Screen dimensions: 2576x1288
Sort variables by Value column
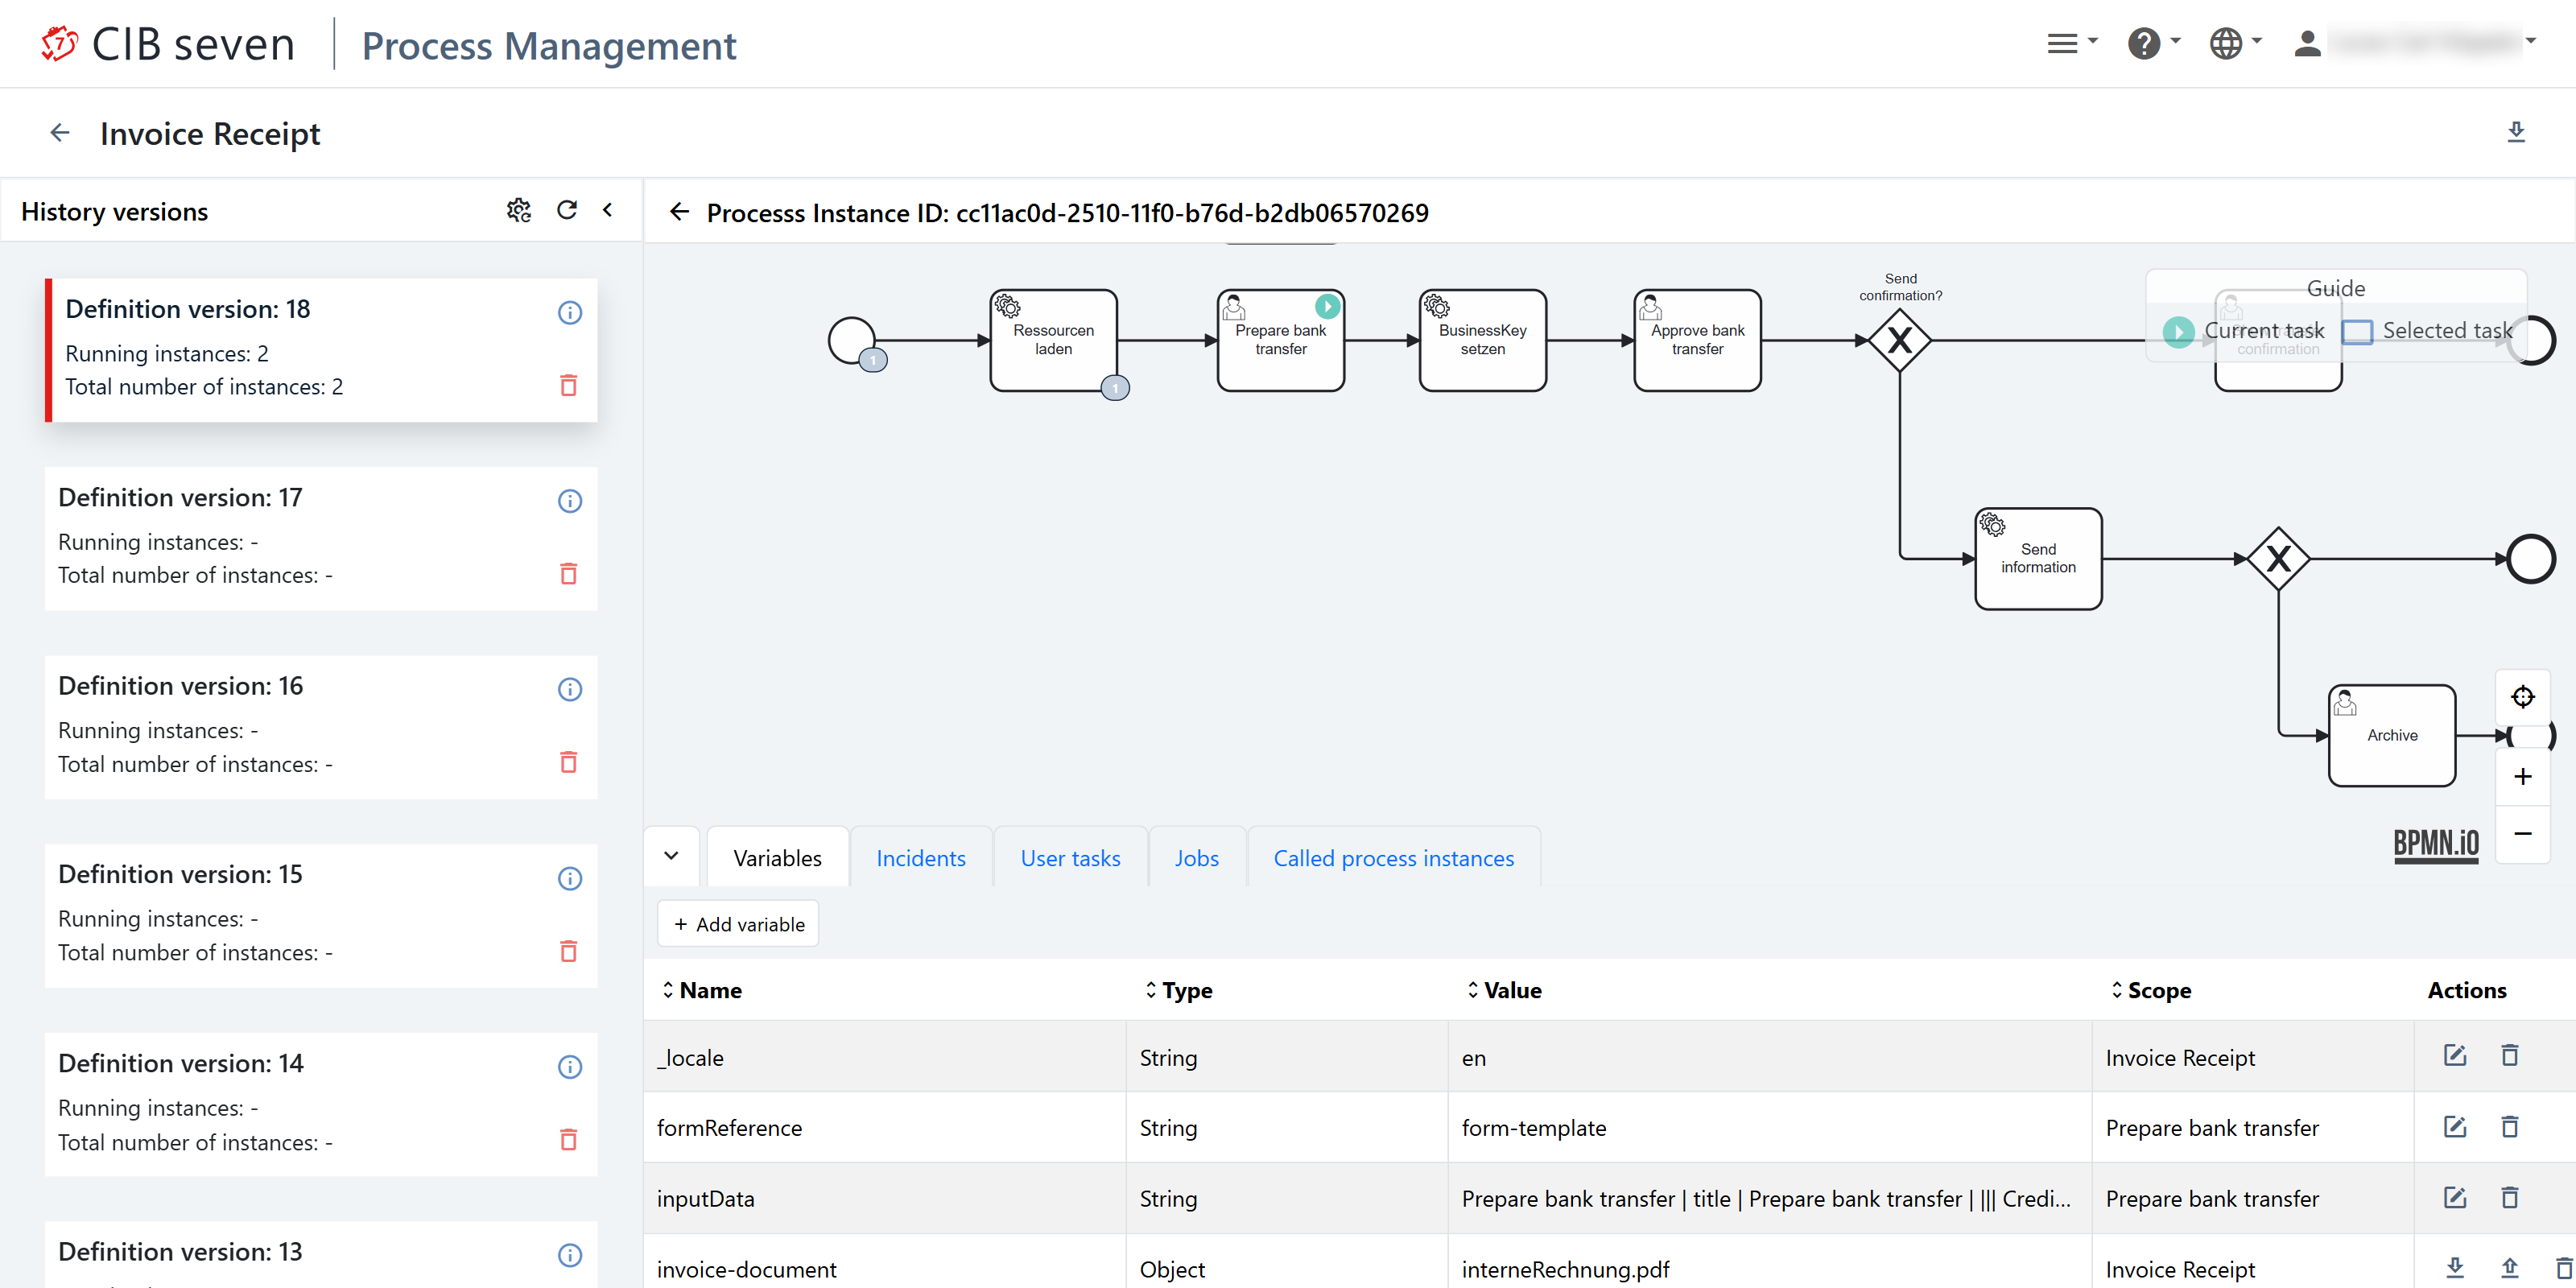pyautogui.click(x=1504, y=990)
